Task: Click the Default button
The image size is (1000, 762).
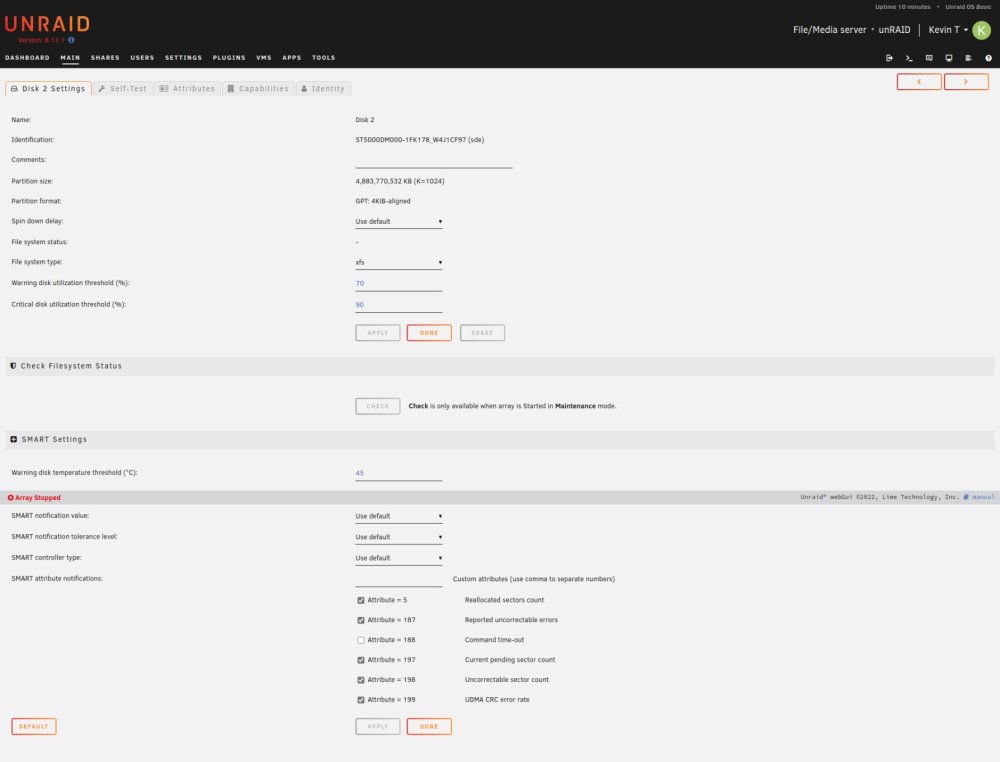Action: coord(34,726)
